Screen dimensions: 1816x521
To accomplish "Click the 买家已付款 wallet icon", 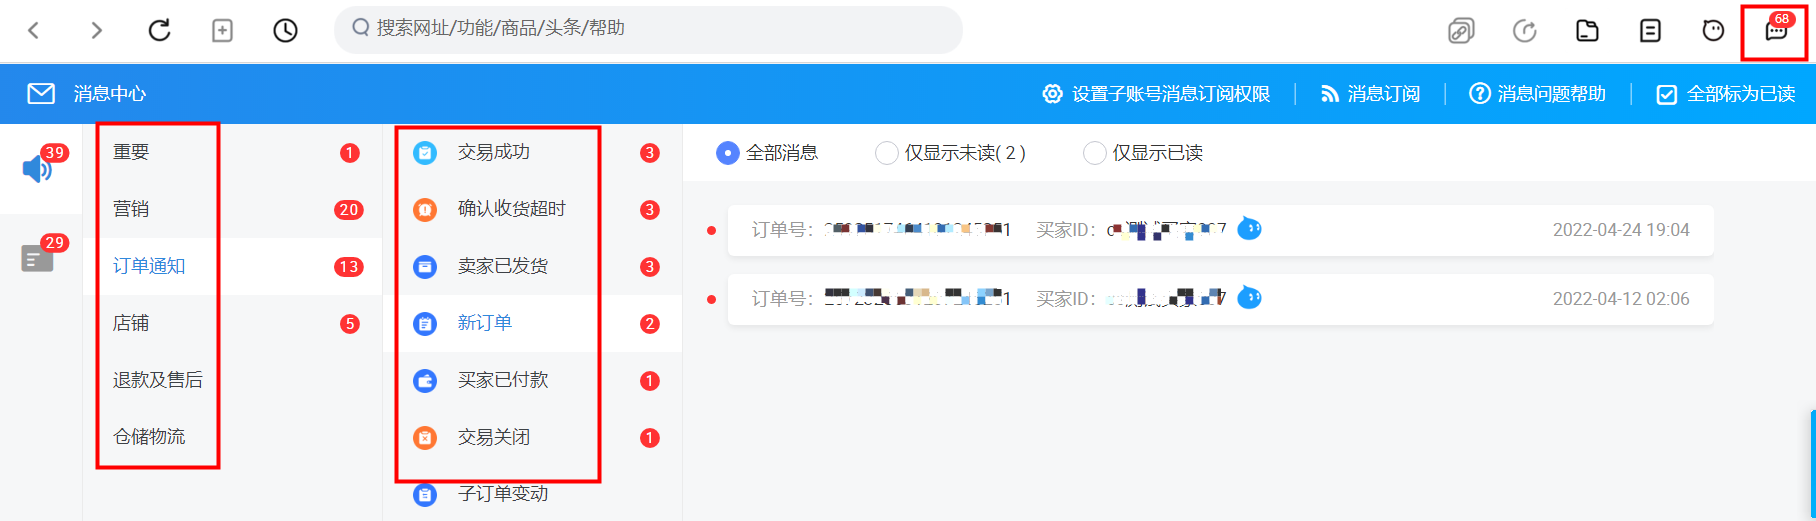I will click(x=425, y=381).
